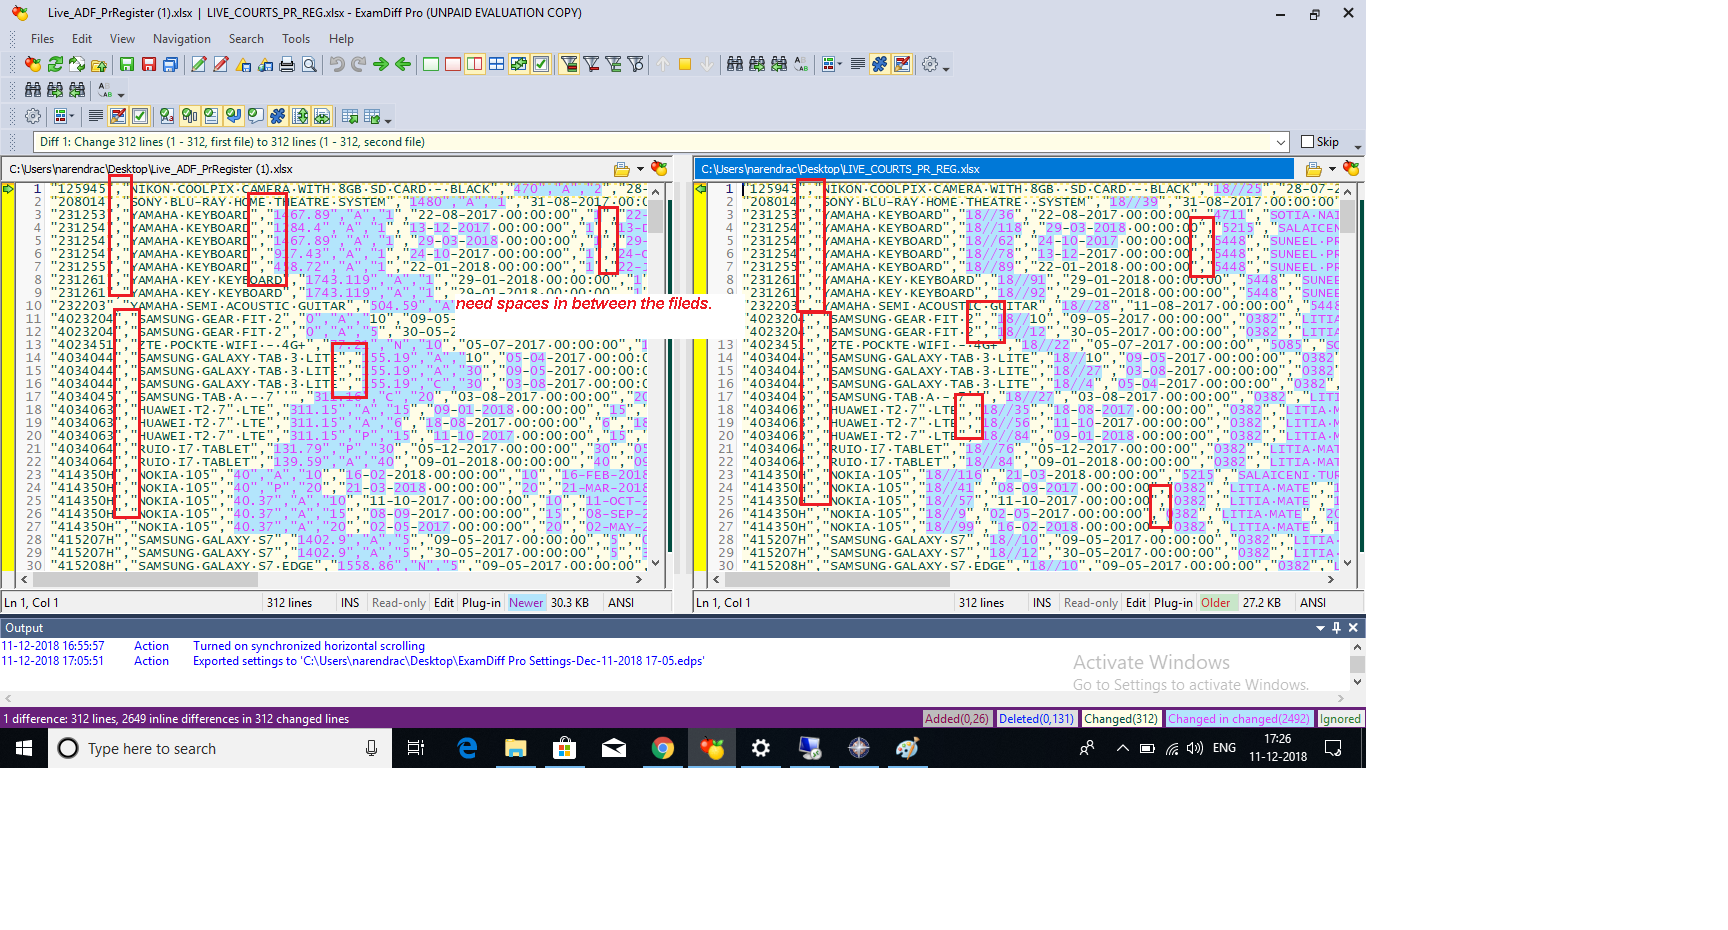Click Changed in changed(2492) legend
Viewport: 1728px width, 930px height.
click(x=1239, y=719)
